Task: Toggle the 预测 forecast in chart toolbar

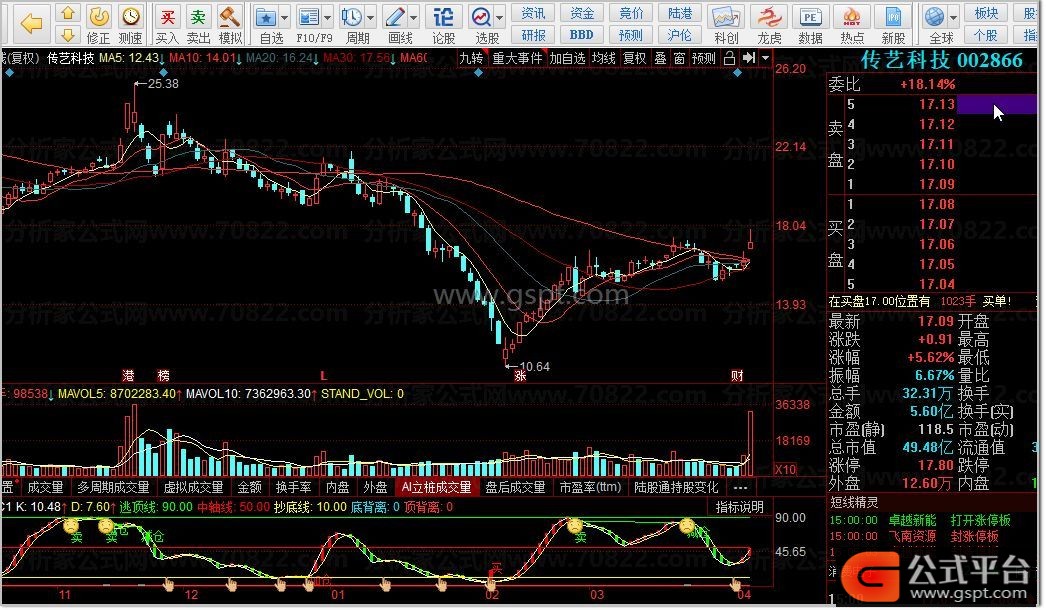Action: coord(704,59)
